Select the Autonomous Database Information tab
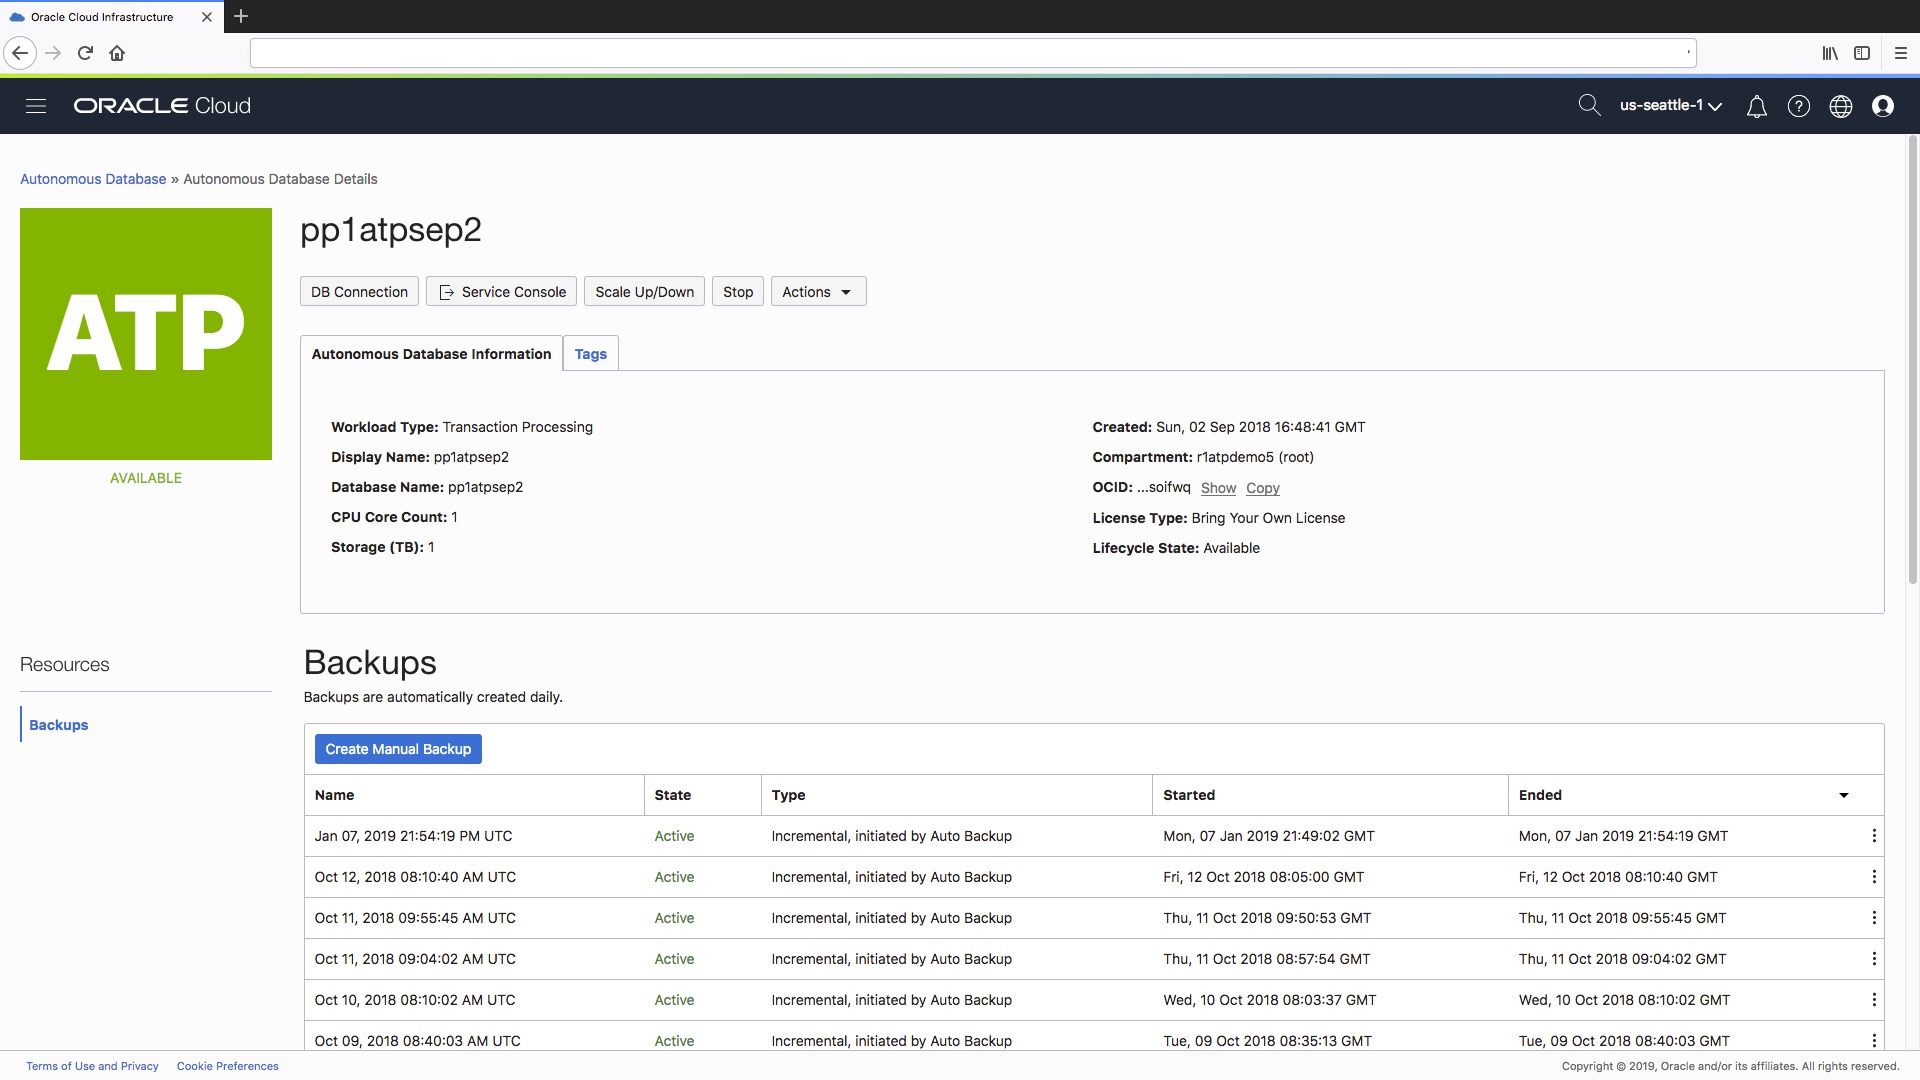This screenshot has height=1080, width=1920. [x=431, y=354]
